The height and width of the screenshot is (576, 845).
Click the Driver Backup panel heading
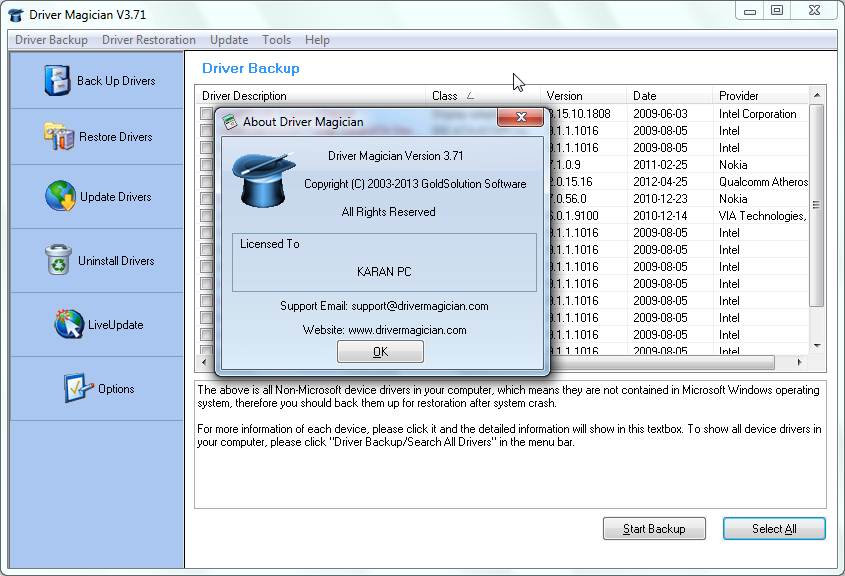click(251, 68)
